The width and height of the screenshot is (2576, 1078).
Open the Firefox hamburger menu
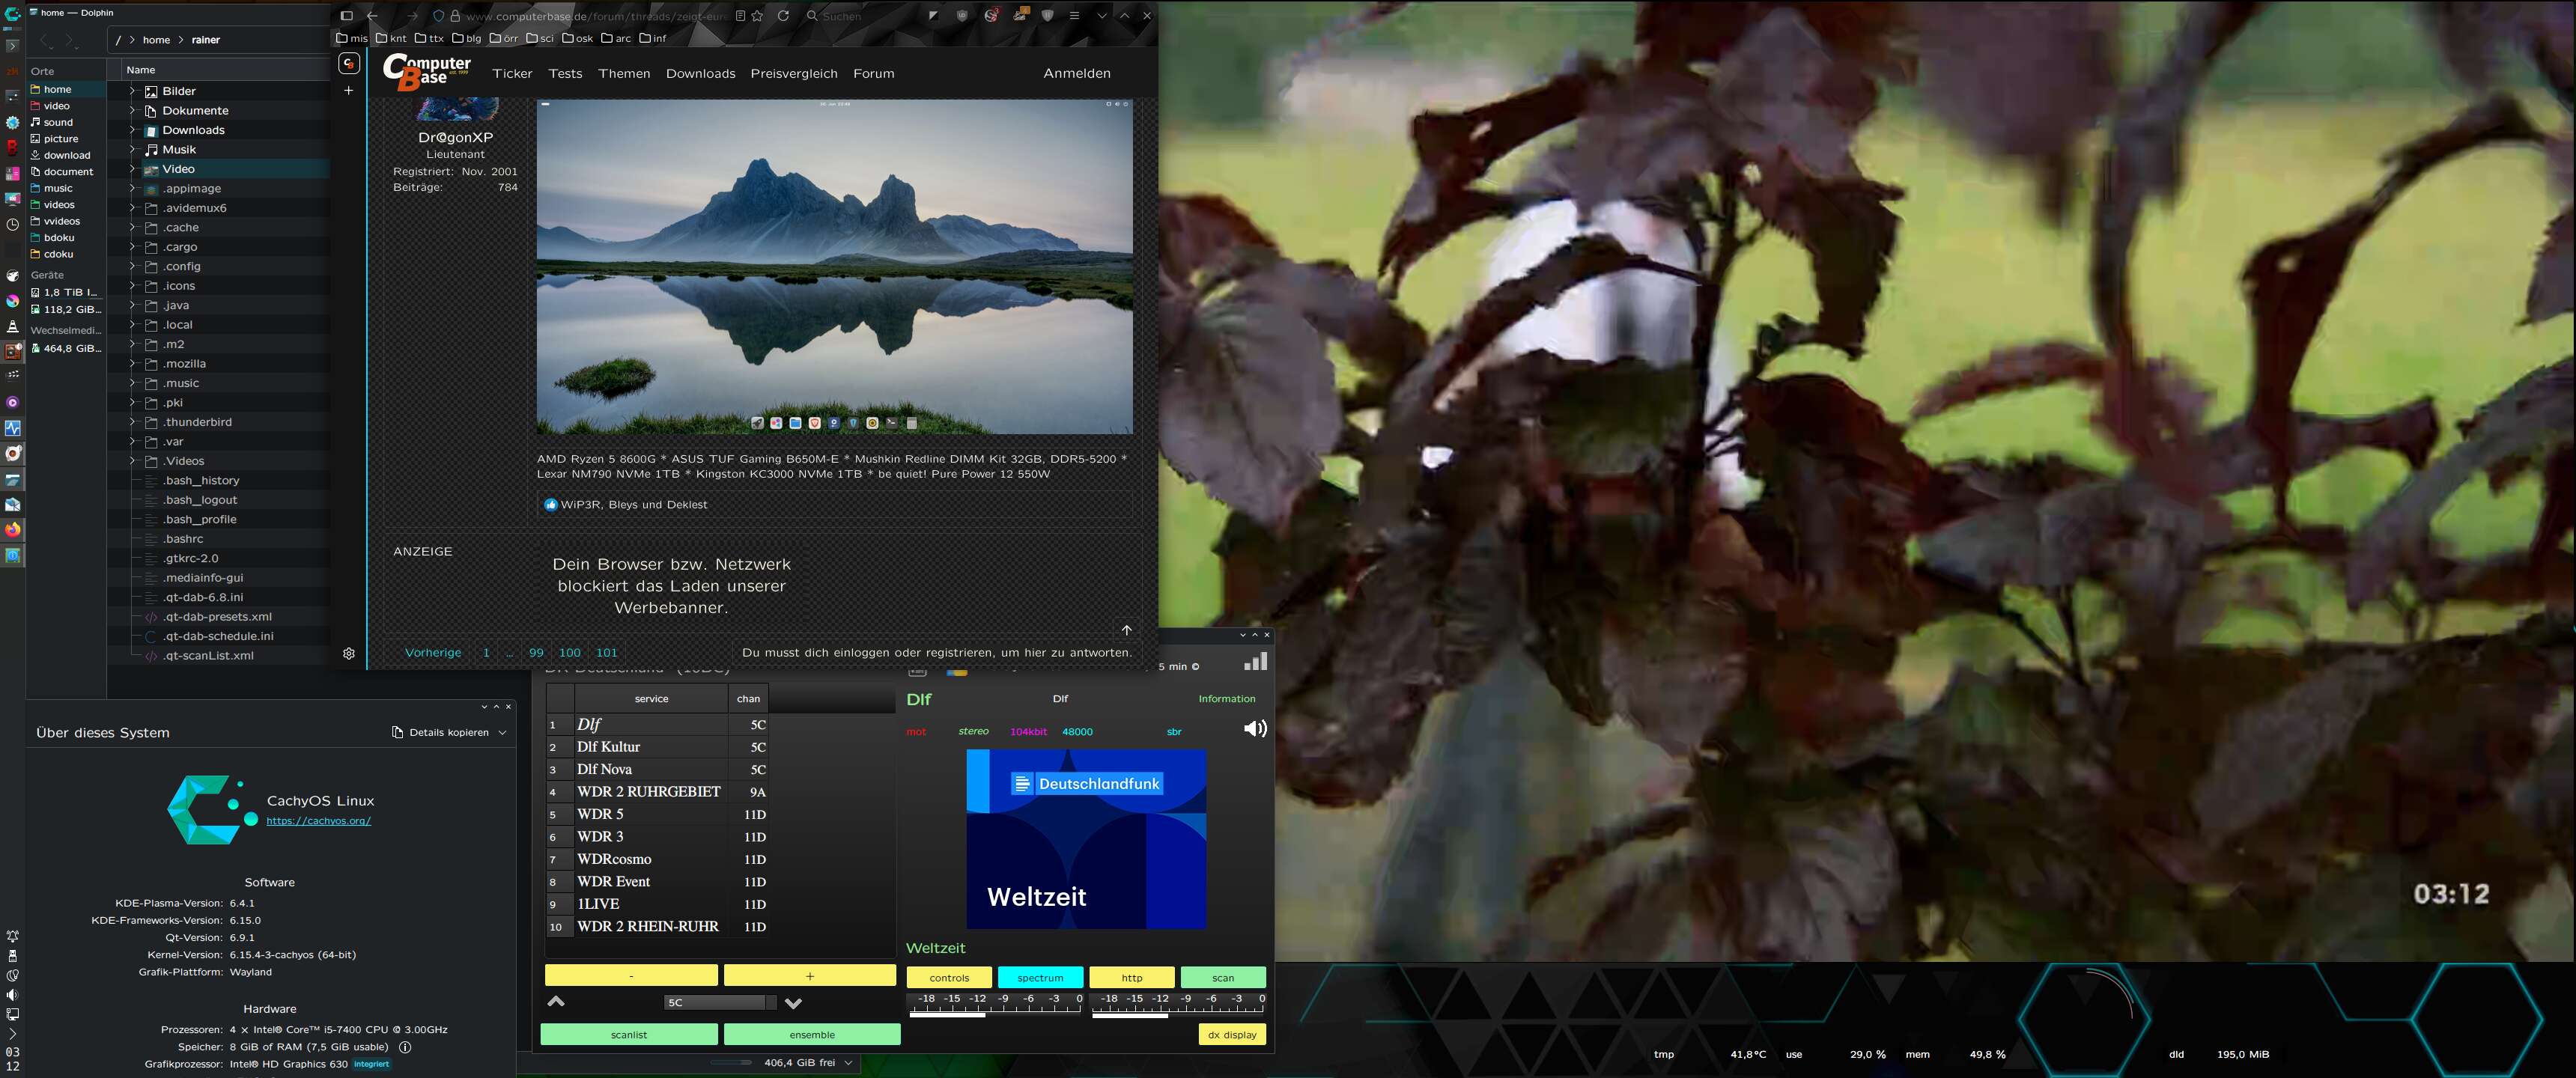point(1074,16)
